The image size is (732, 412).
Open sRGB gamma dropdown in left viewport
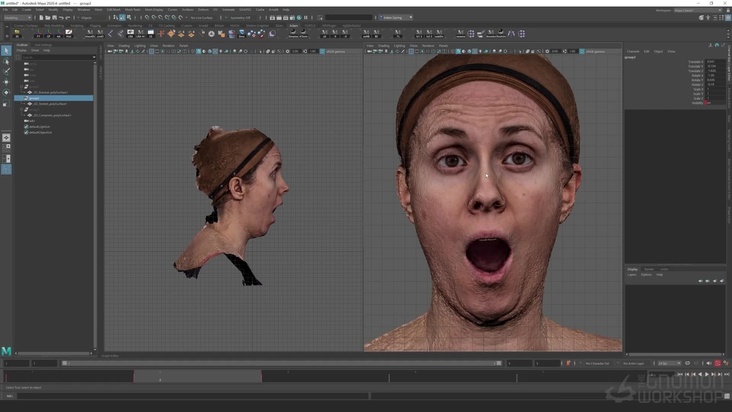click(344, 51)
